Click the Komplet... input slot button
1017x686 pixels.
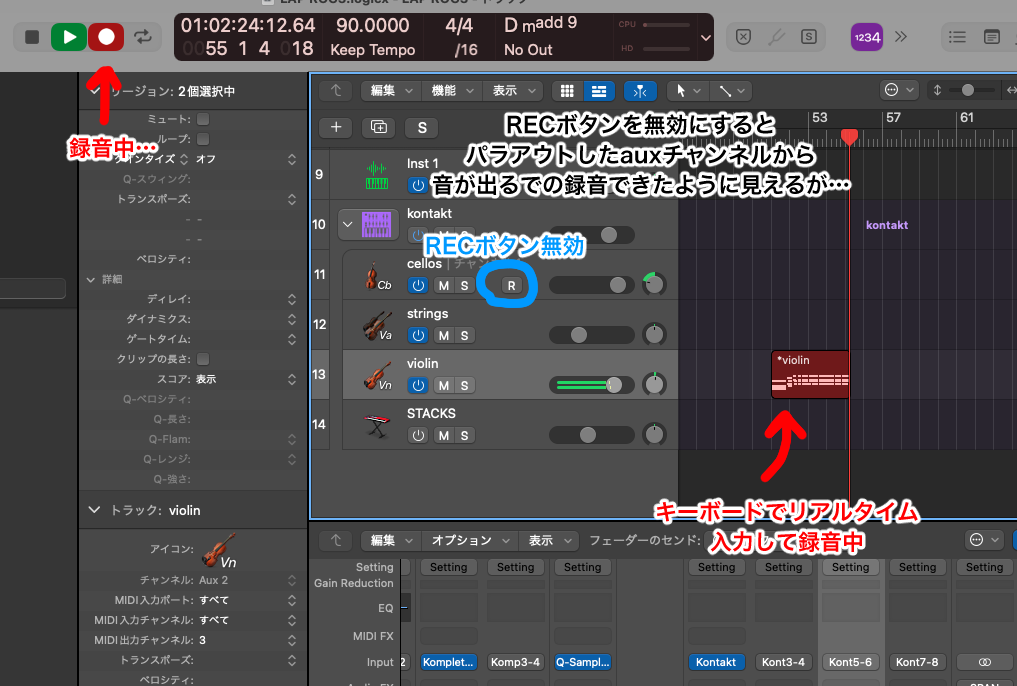click(448, 662)
